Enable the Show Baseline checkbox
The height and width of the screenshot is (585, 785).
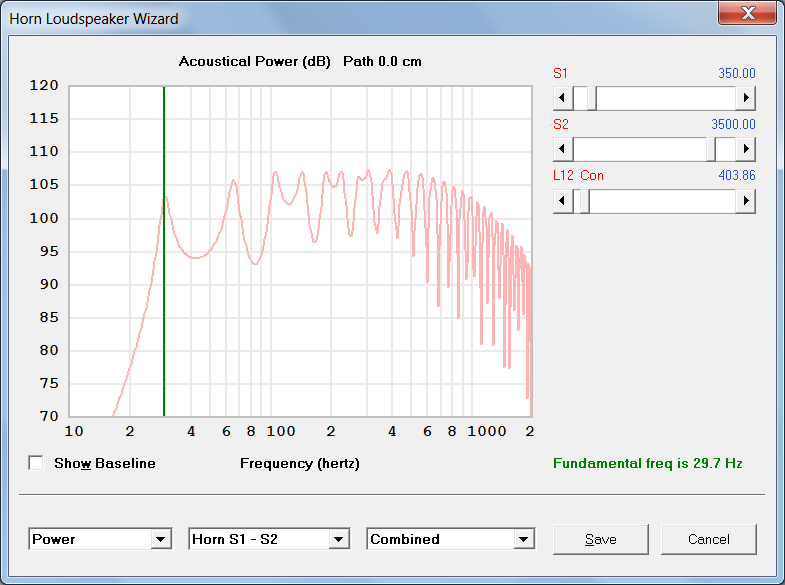click(x=36, y=463)
